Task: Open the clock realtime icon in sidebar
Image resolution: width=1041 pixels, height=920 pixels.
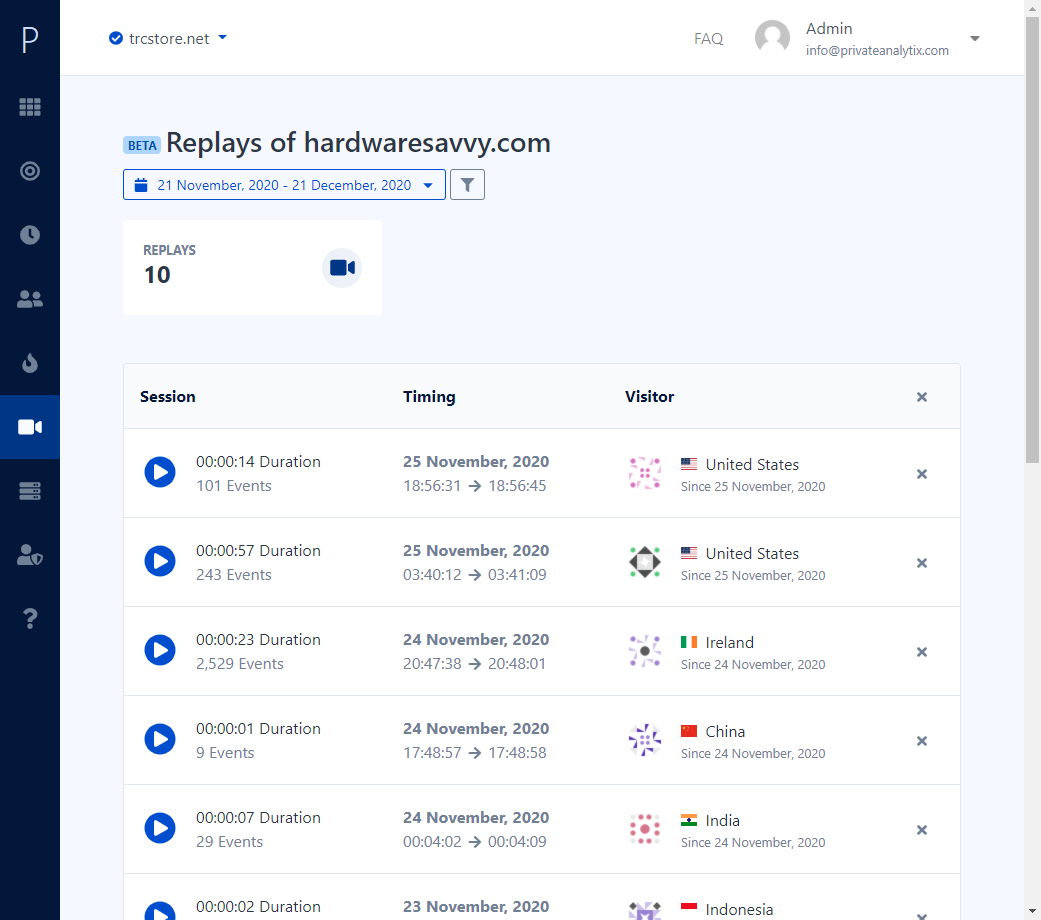Action: (30, 235)
